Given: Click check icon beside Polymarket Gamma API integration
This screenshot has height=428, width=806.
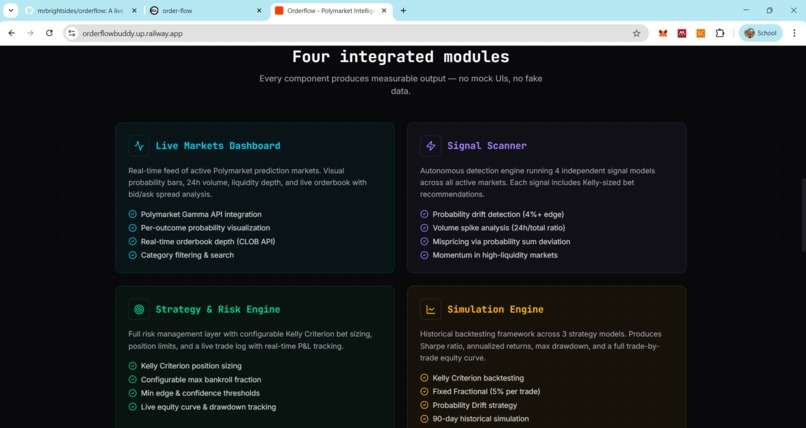Looking at the screenshot, I should pos(133,214).
